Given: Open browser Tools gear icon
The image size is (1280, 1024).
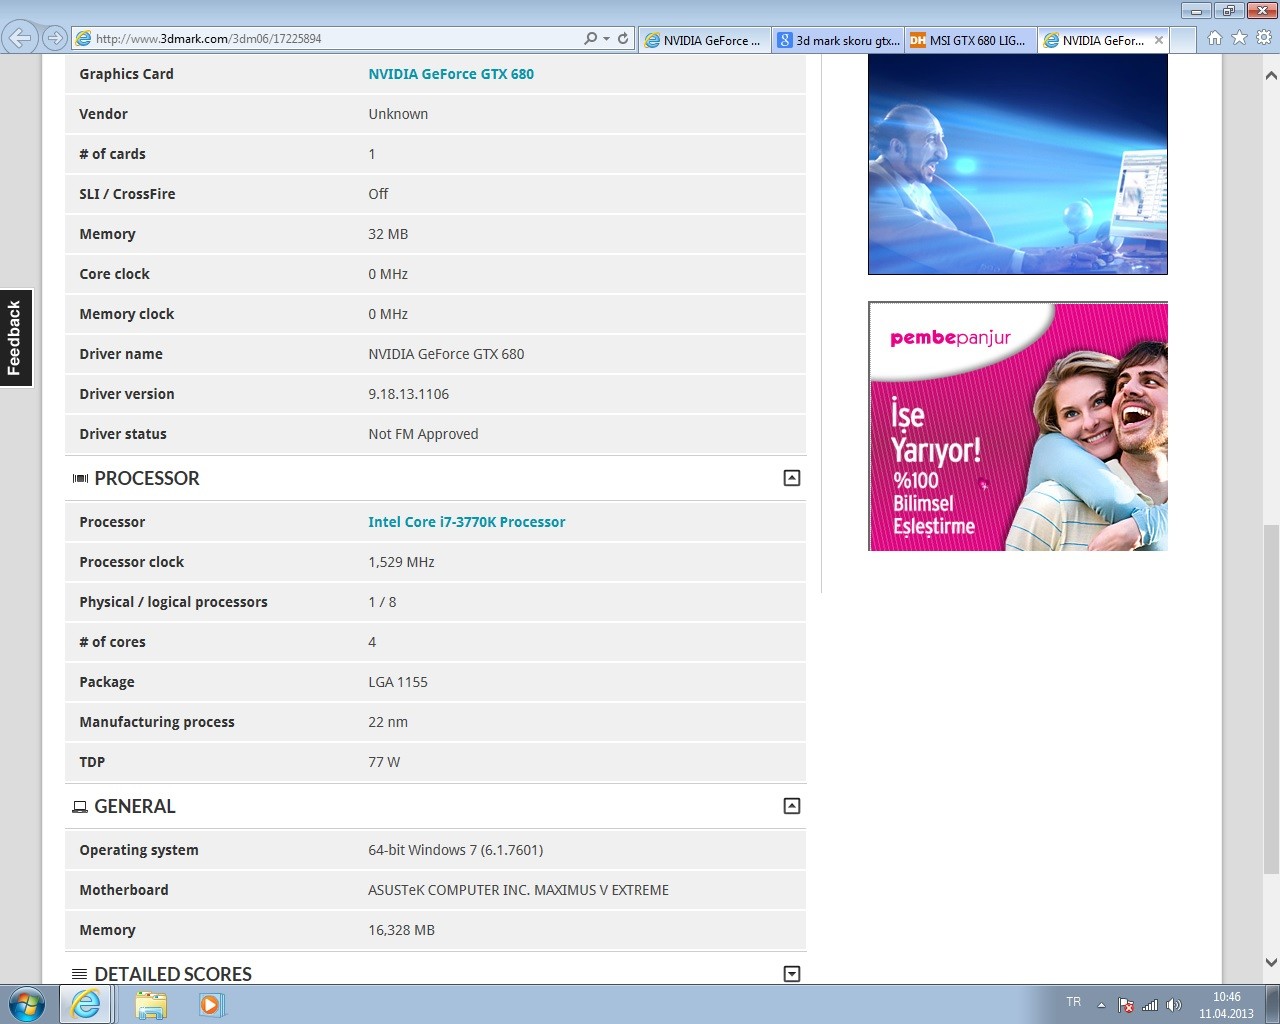Looking at the screenshot, I should pos(1264,38).
